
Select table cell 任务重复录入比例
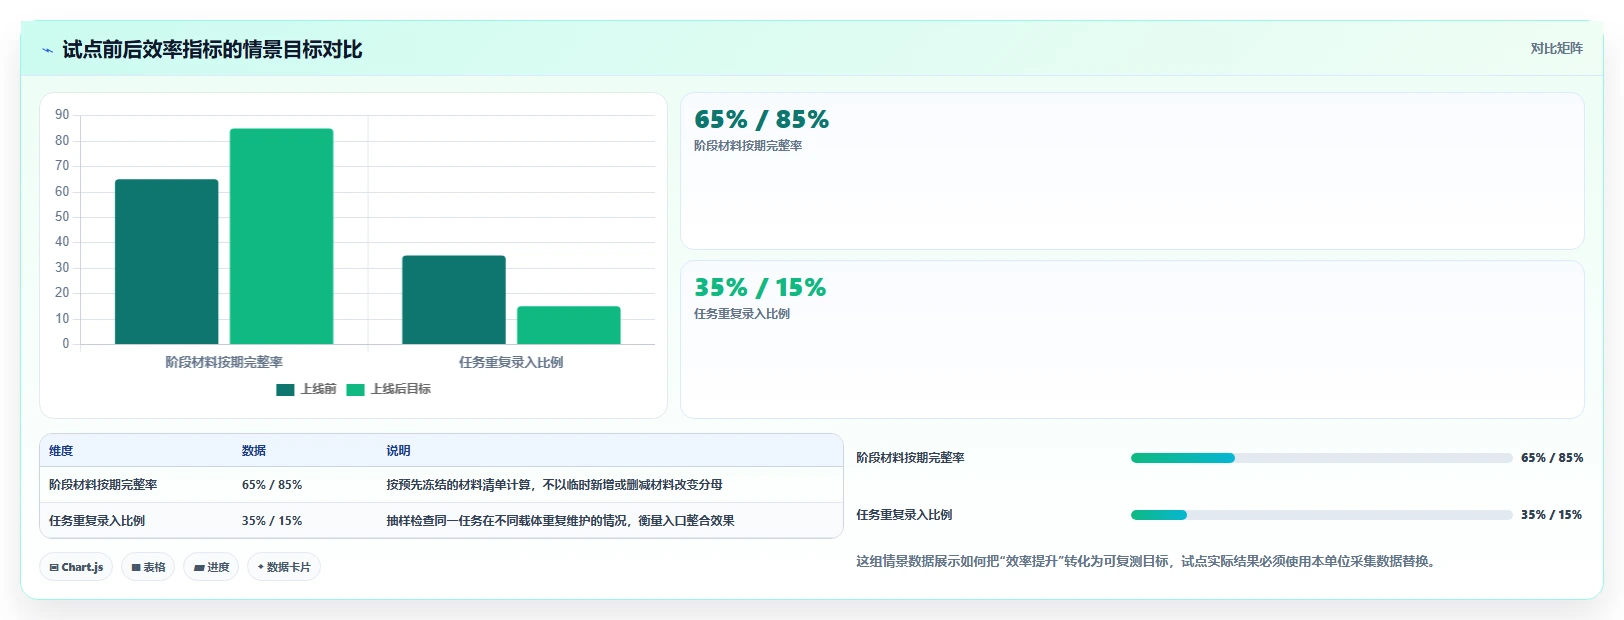tap(97, 521)
